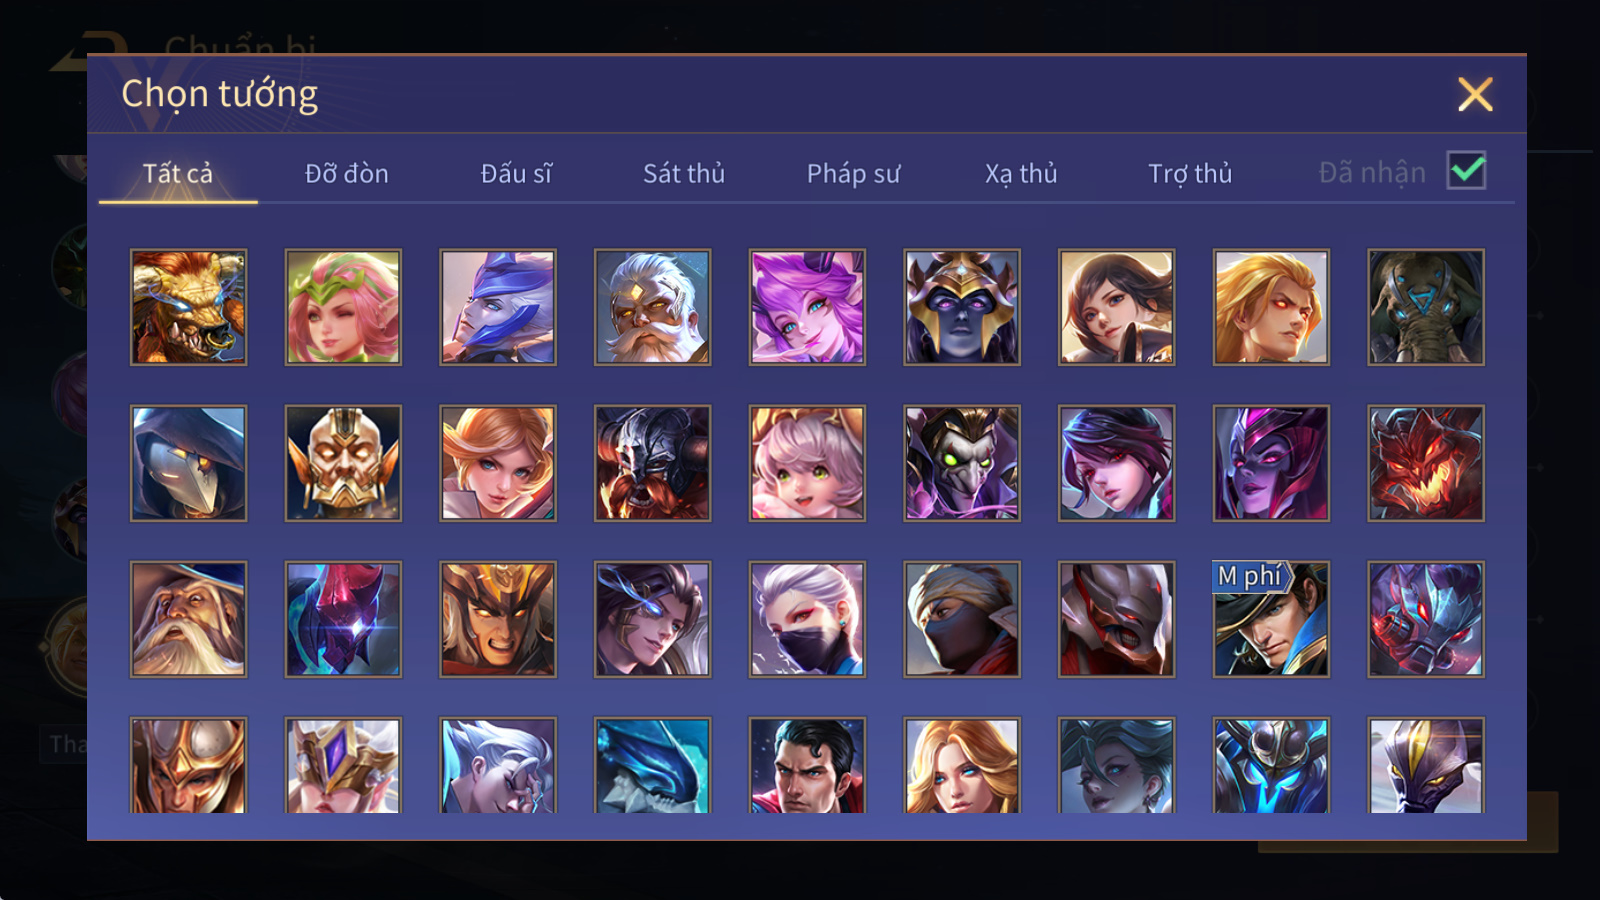The width and height of the screenshot is (1600, 900).
Task: Pick the green-eyed joker hero in purple
Action: point(962,463)
